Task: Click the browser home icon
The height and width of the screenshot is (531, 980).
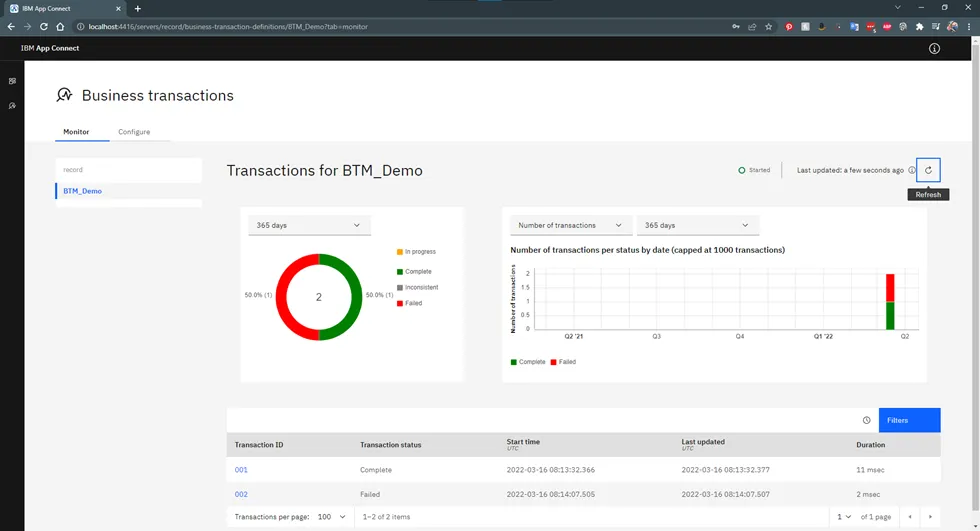Action: (60, 27)
